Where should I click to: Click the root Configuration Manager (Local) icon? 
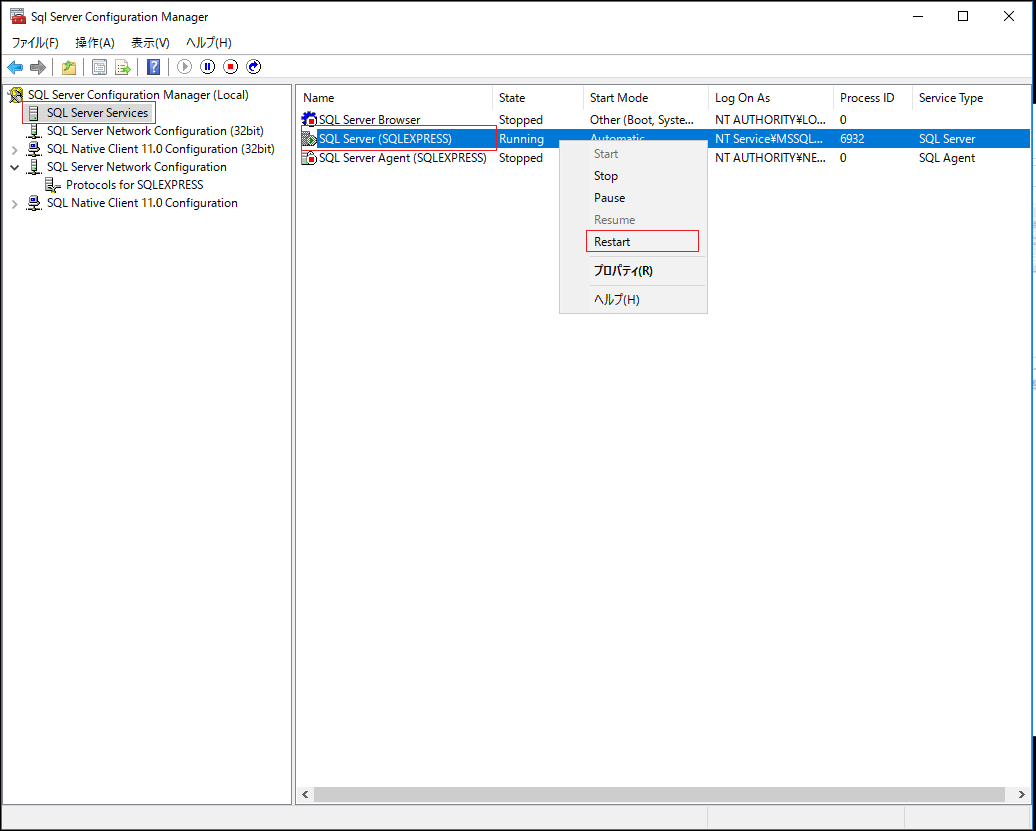[x=15, y=95]
